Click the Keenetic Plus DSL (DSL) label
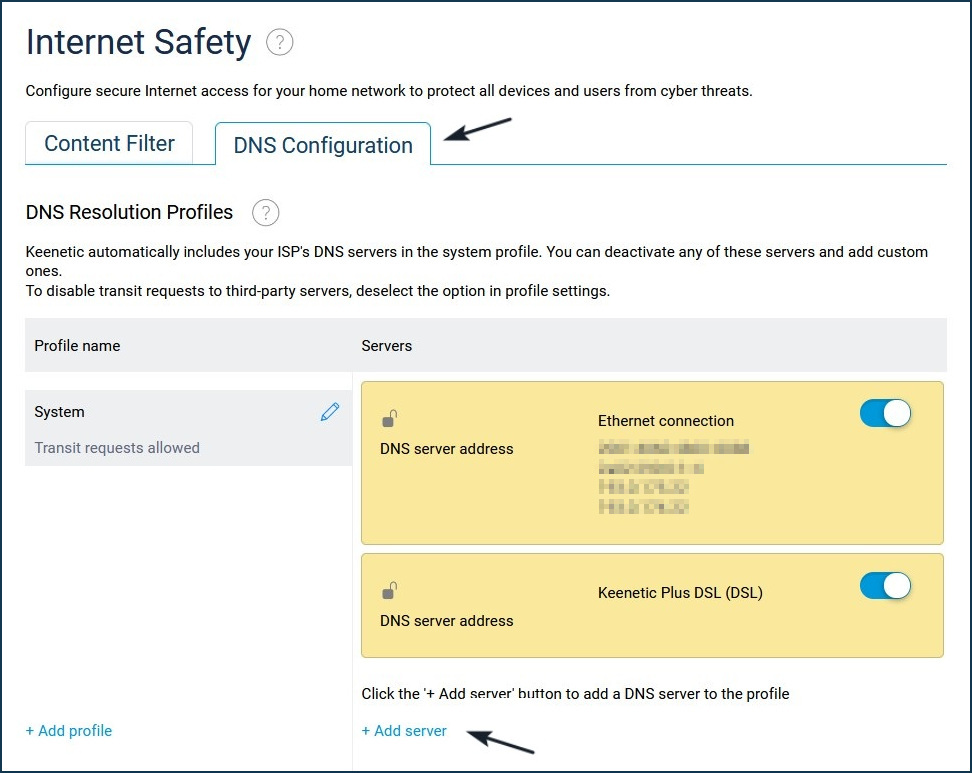Screen dimensions: 972x773 [x=680, y=593]
